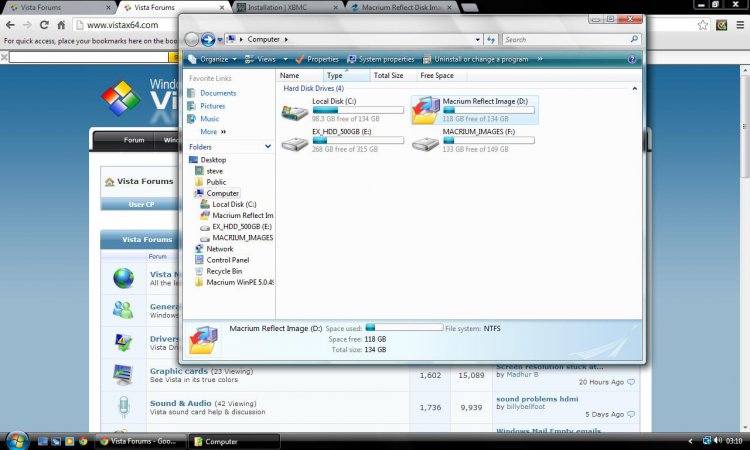
Task: Click the search magnifier icon in Explorer
Action: tap(634, 39)
